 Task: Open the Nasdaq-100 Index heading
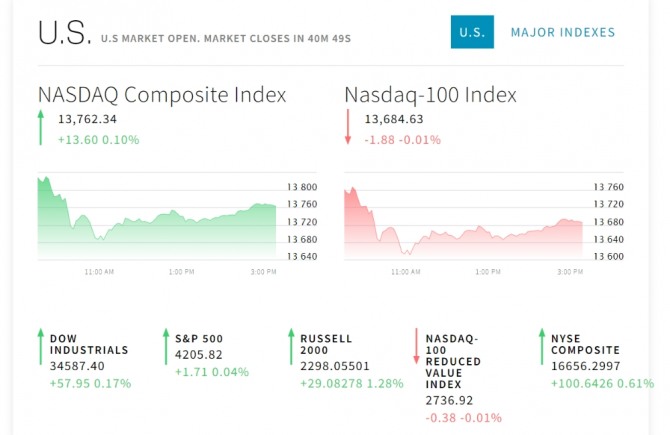(430, 95)
